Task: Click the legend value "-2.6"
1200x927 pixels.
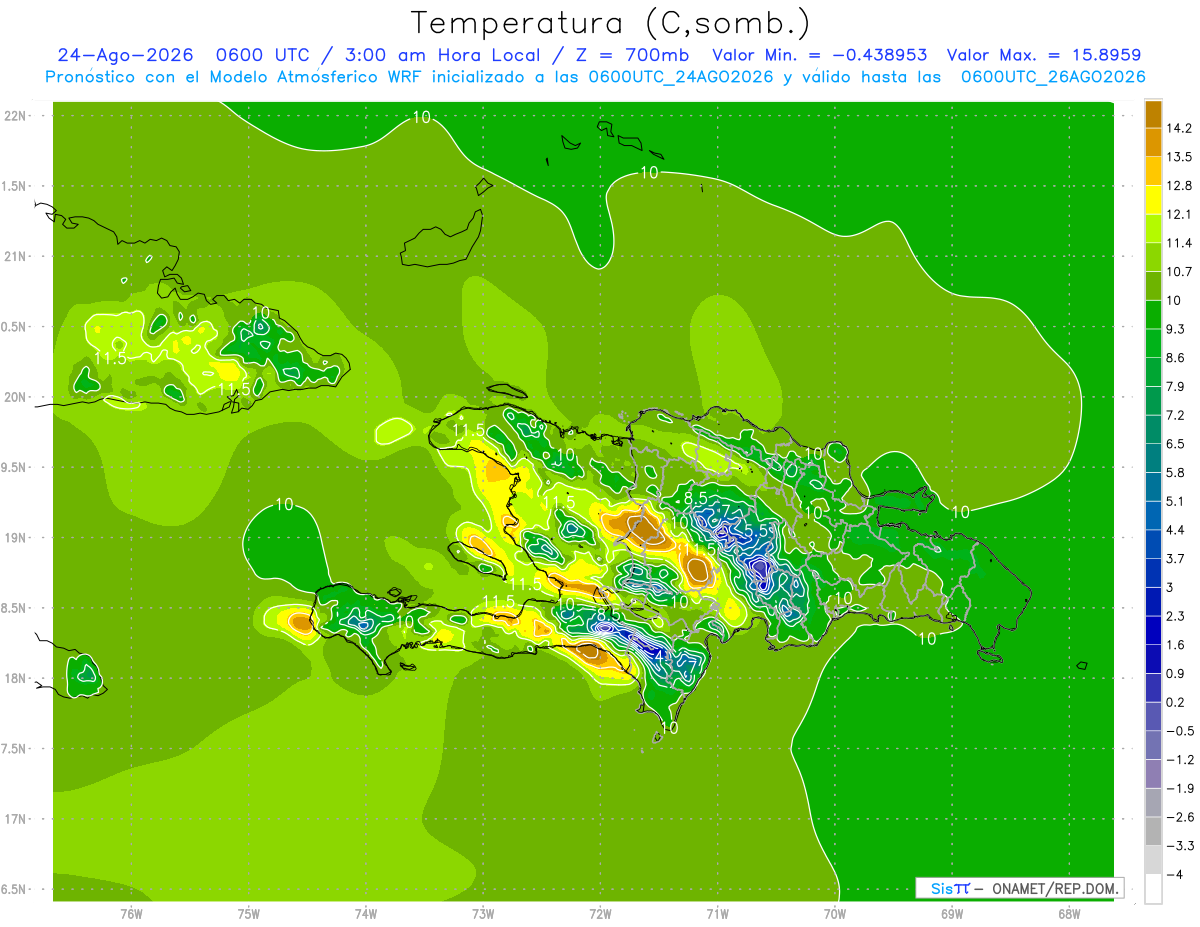Action: click(1180, 817)
